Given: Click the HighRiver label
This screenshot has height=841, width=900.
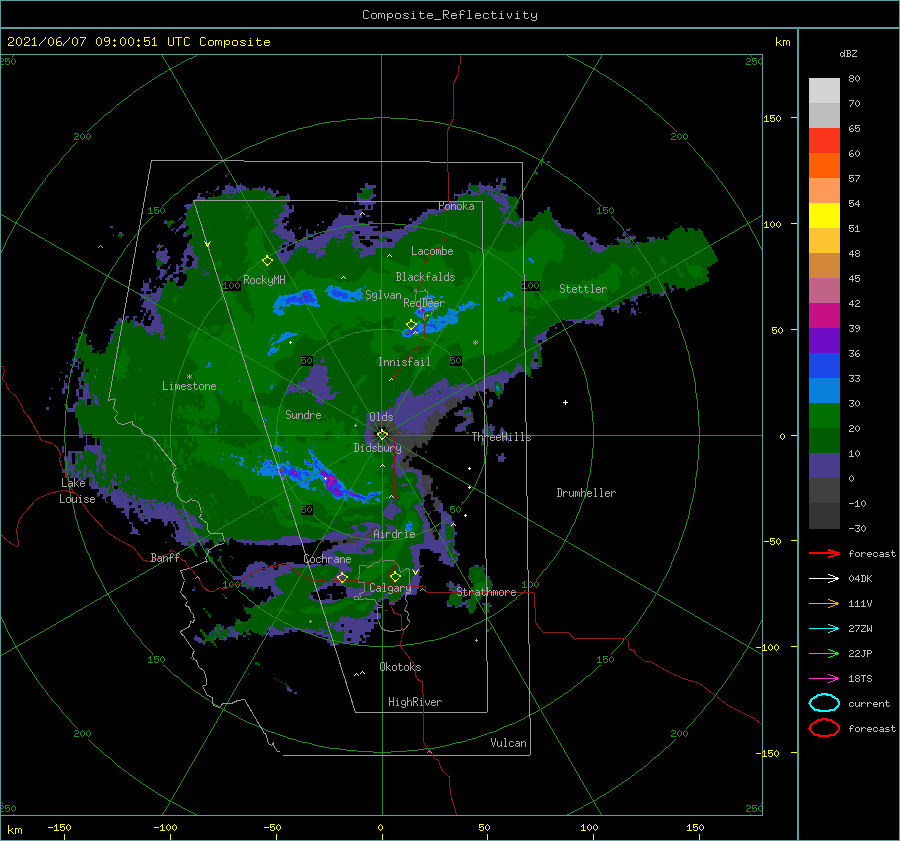Looking at the screenshot, I should tap(415, 702).
